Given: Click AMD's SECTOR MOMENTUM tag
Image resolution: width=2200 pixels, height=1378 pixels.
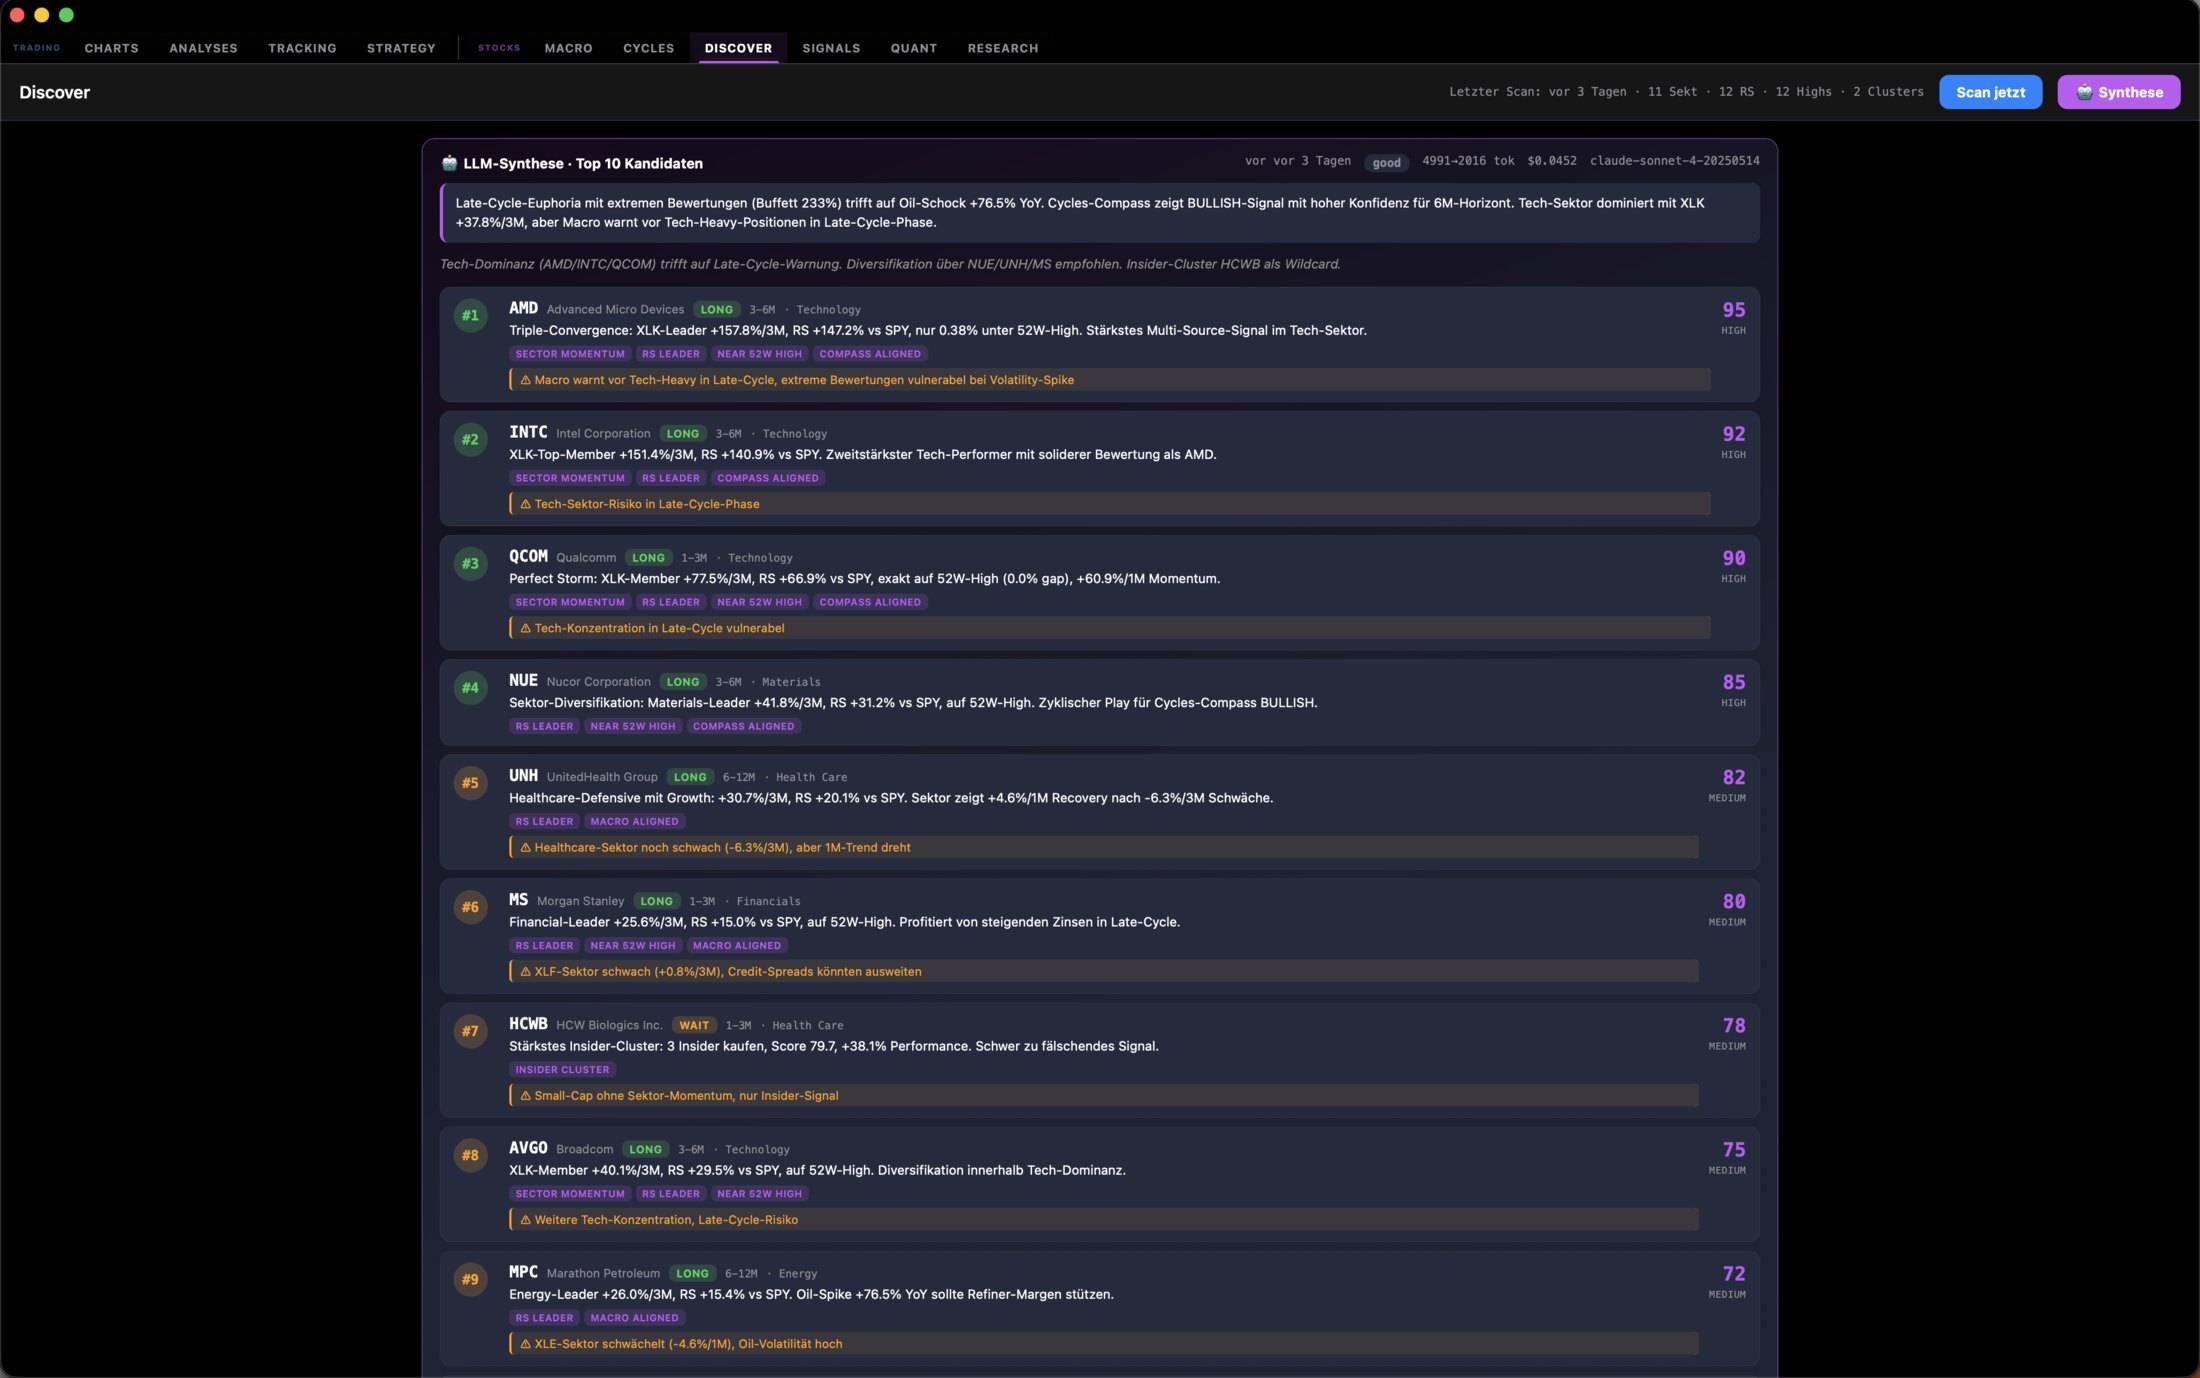Looking at the screenshot, I should [570, 354].
